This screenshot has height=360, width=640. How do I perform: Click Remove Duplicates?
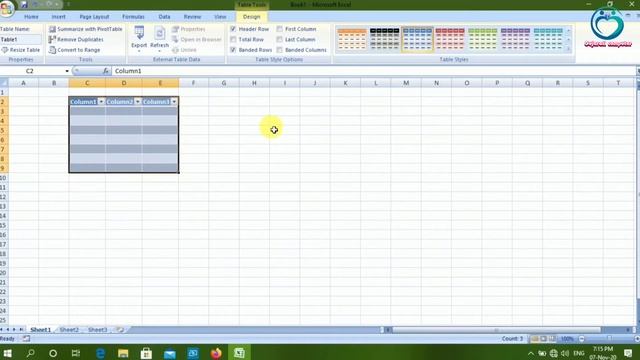pyautogui.click(x=76, y=40)
